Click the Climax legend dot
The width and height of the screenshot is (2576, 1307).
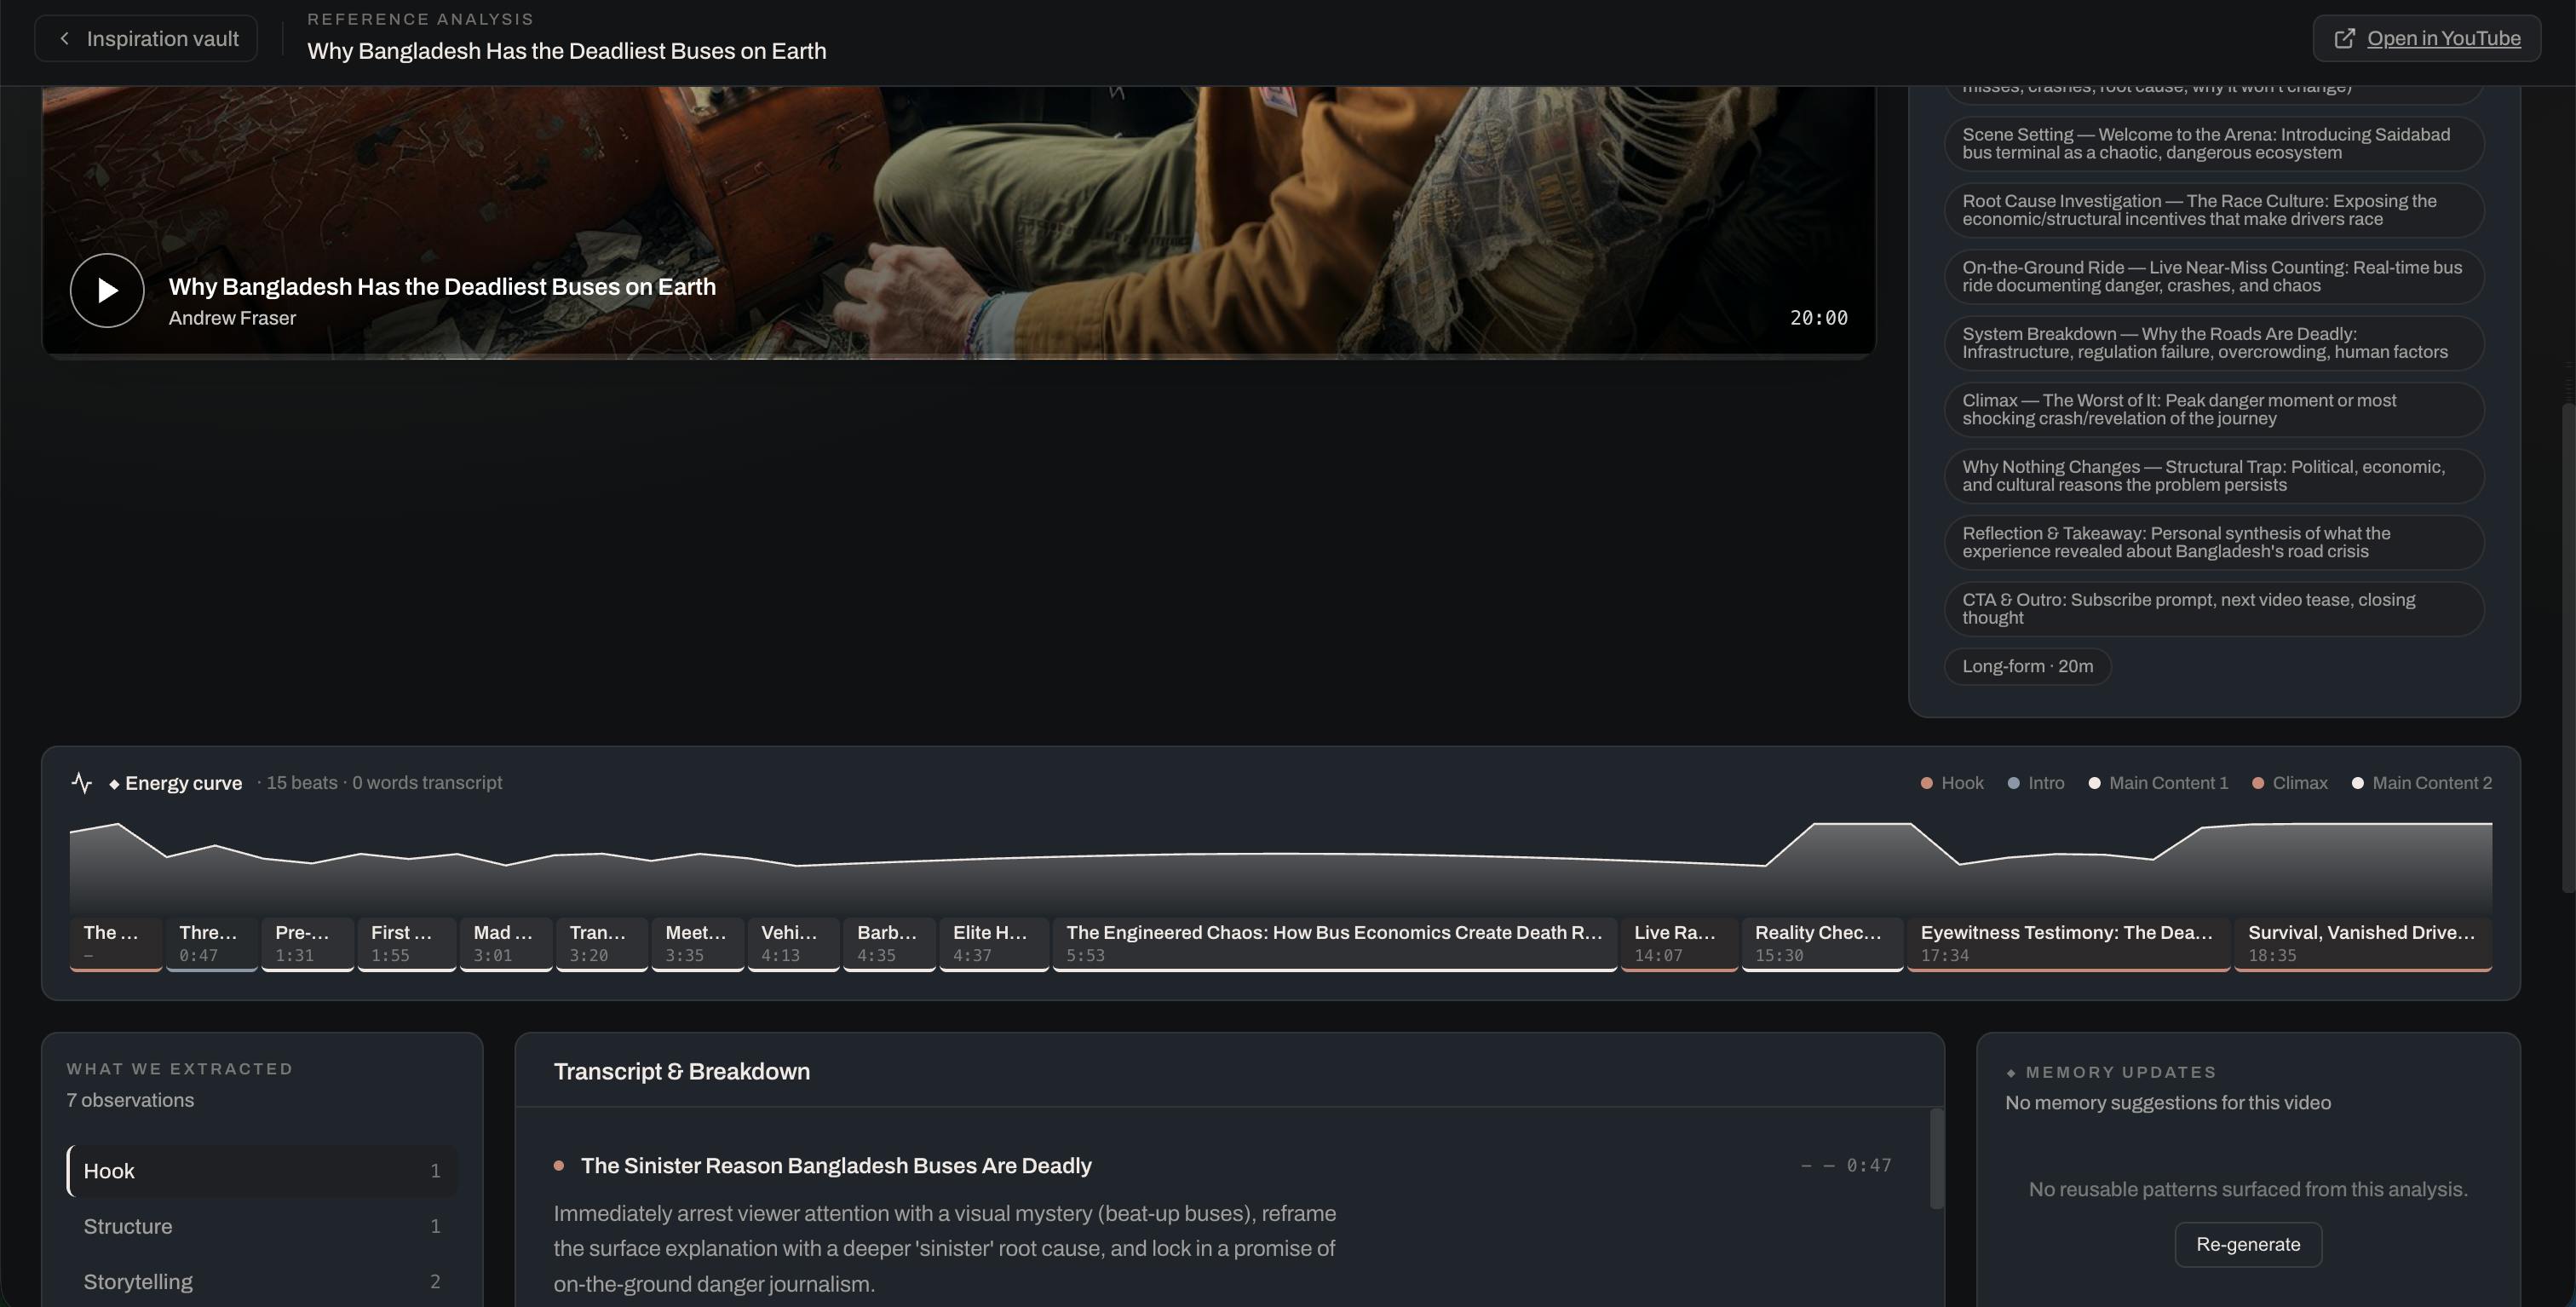tap(2258, 783)
